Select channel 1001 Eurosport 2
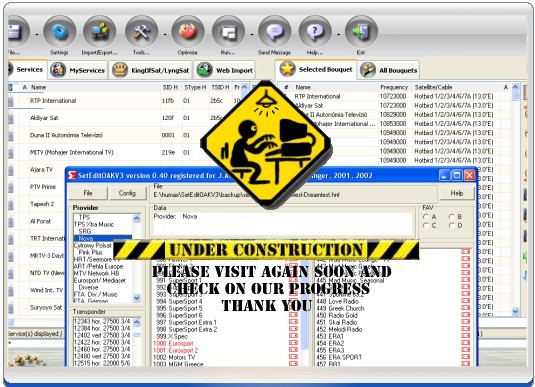 click(x=175, y=350)
